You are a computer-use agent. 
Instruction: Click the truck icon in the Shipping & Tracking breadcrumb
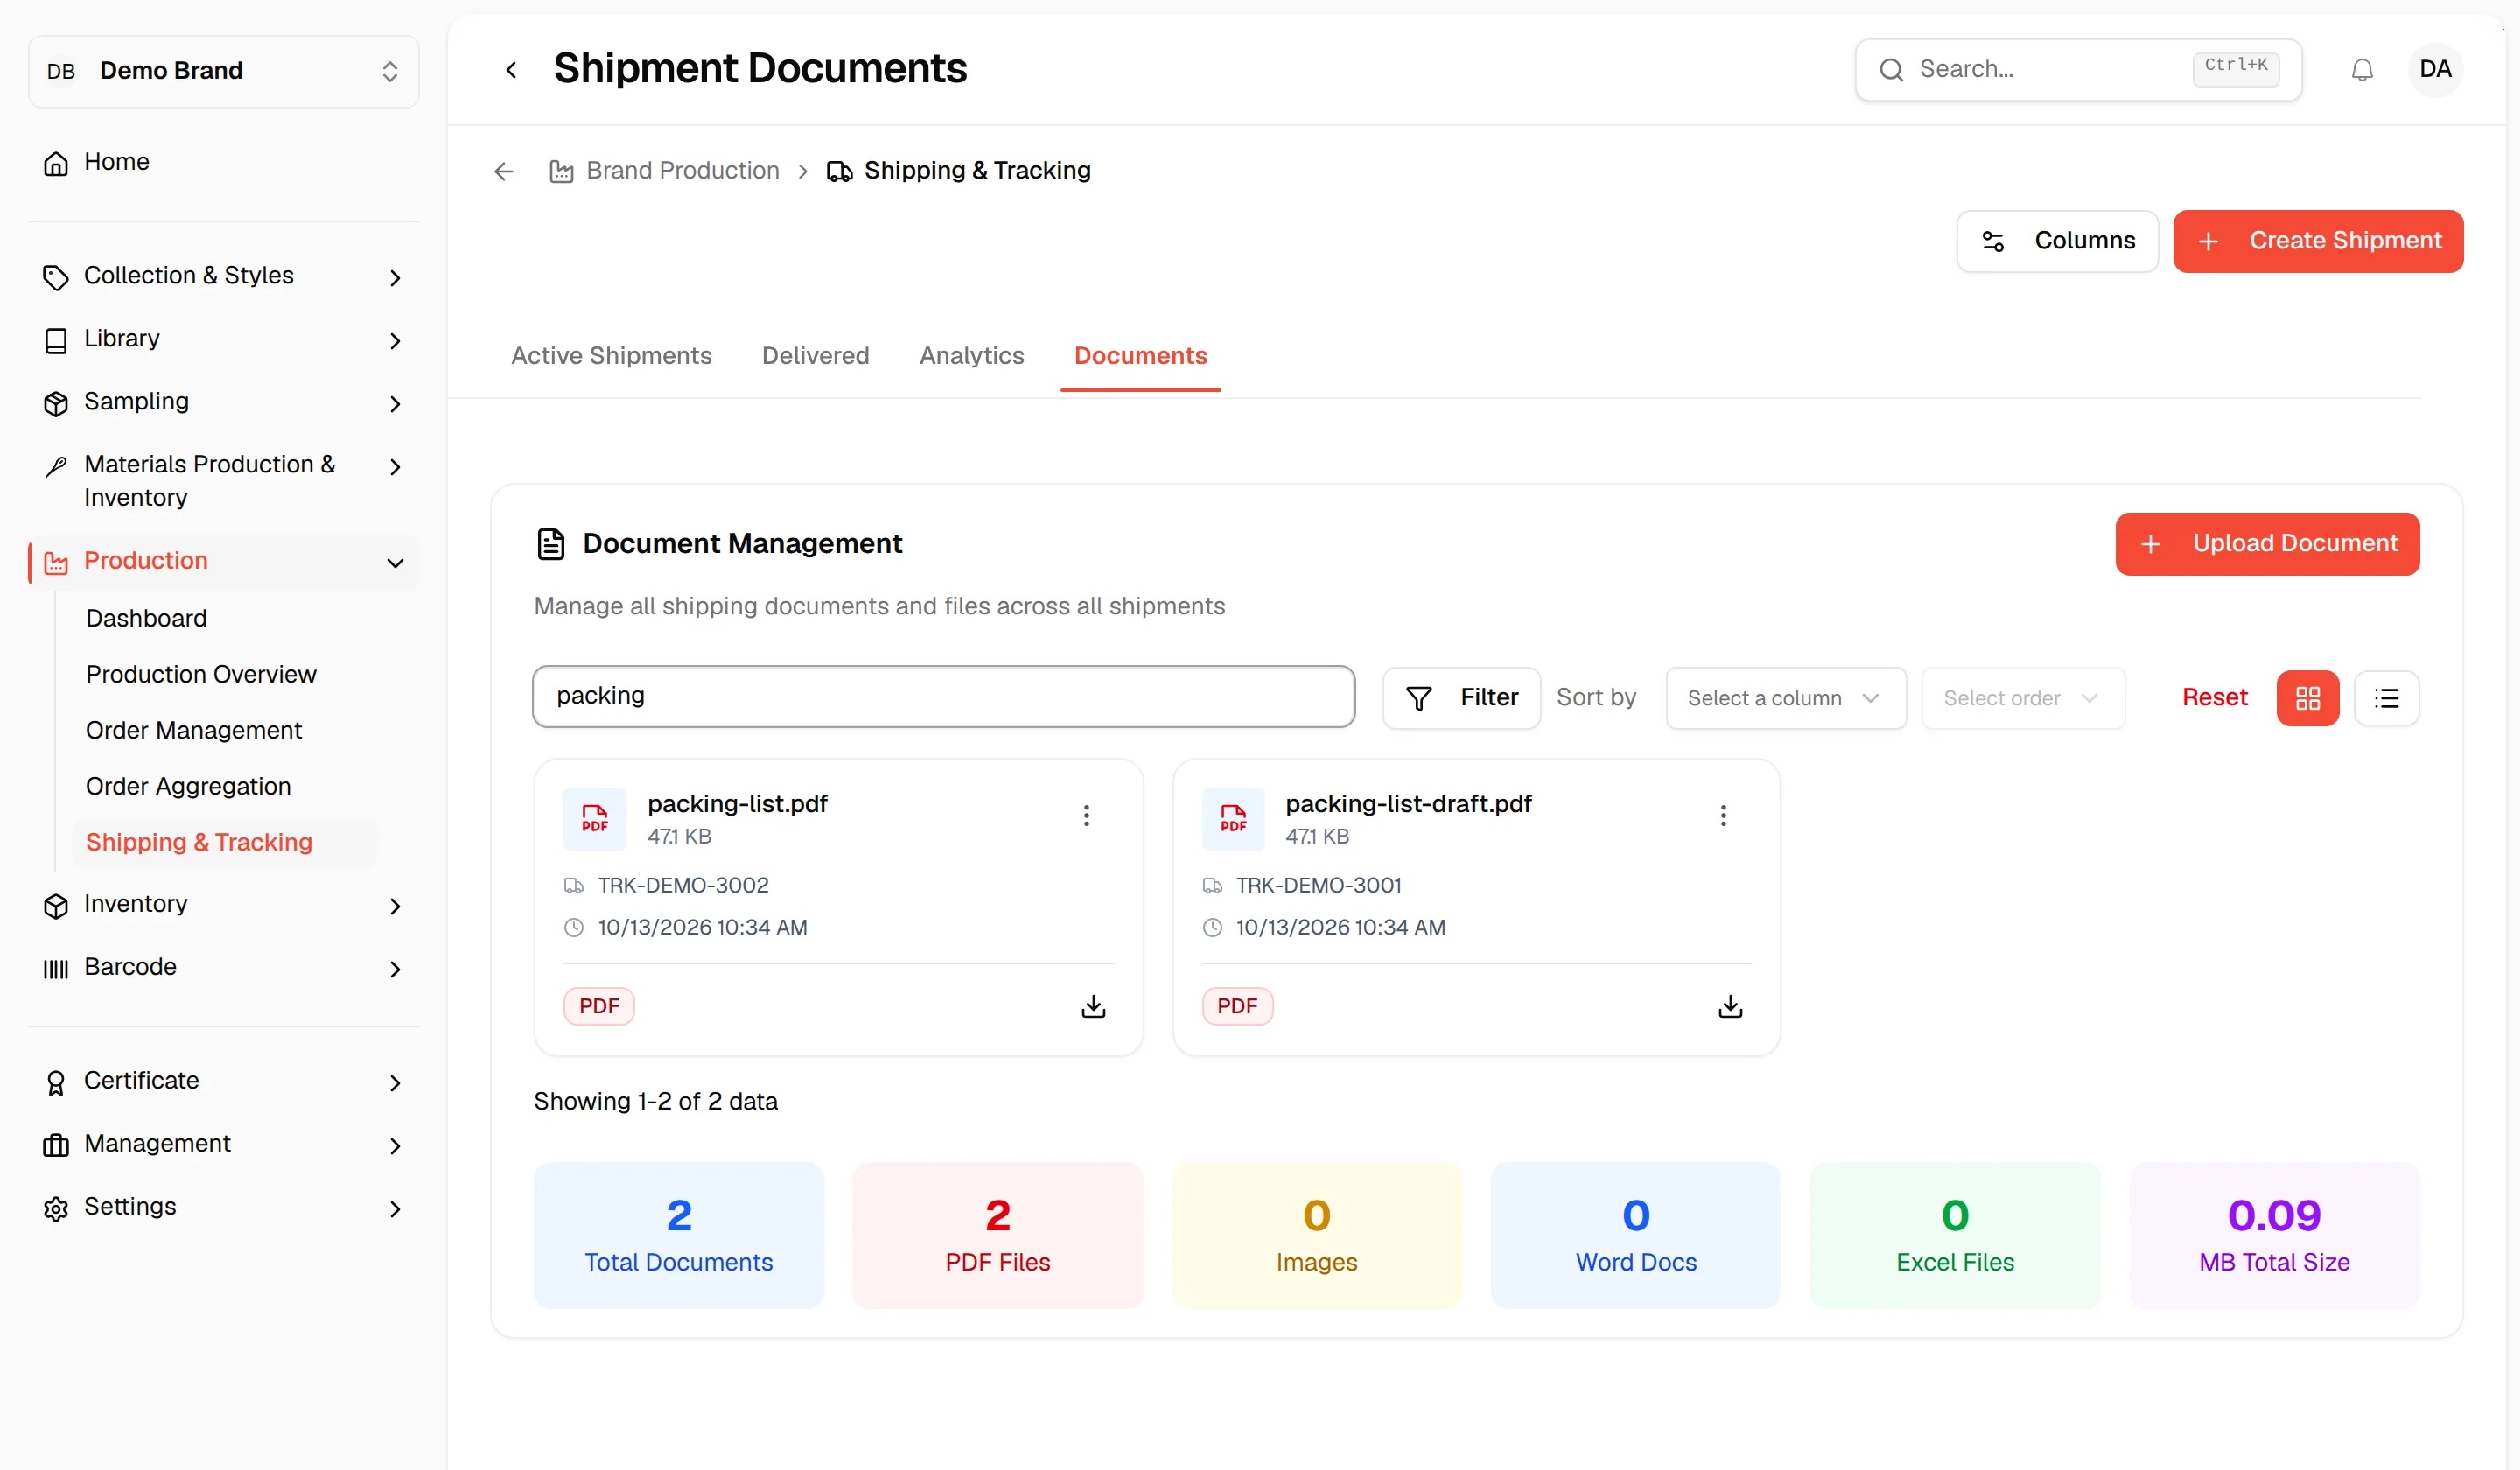(x=840, y=172)
